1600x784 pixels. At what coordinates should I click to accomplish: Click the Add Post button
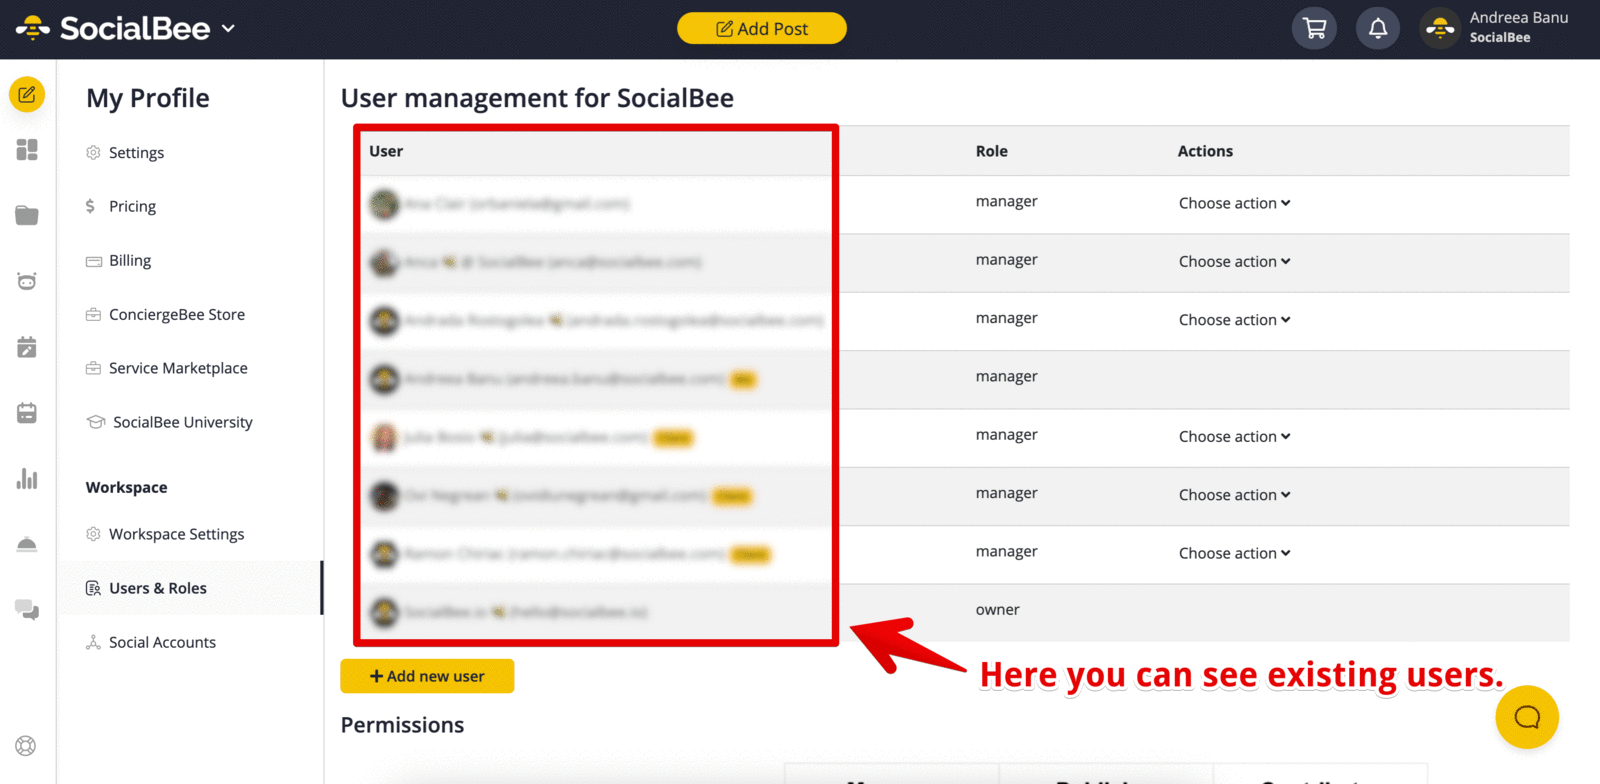coord(762,29)
